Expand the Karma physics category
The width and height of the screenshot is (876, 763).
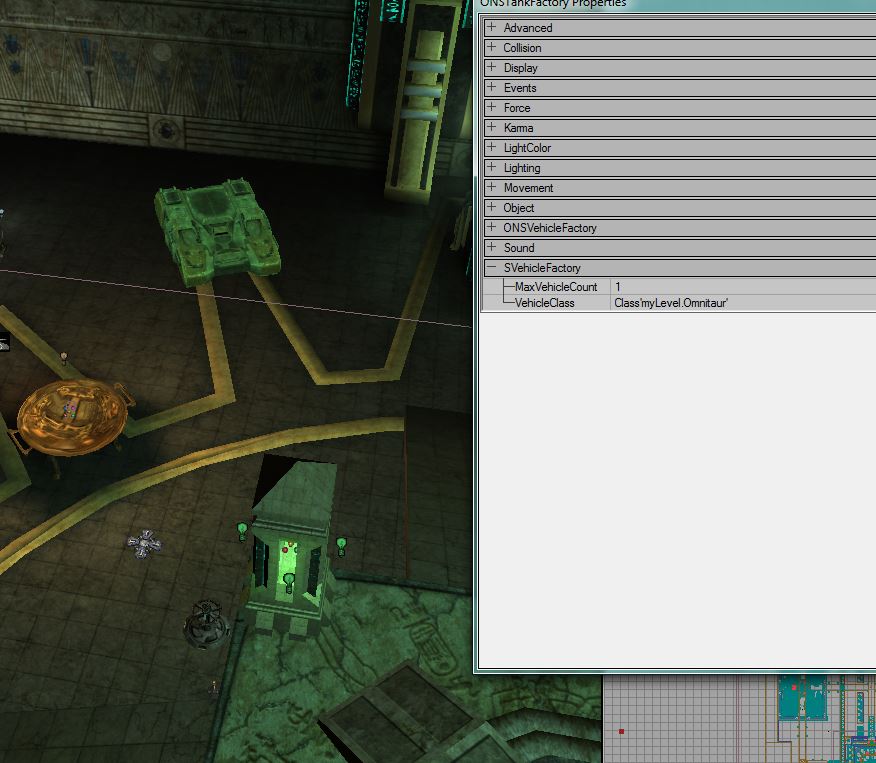[x=491, y=128]
